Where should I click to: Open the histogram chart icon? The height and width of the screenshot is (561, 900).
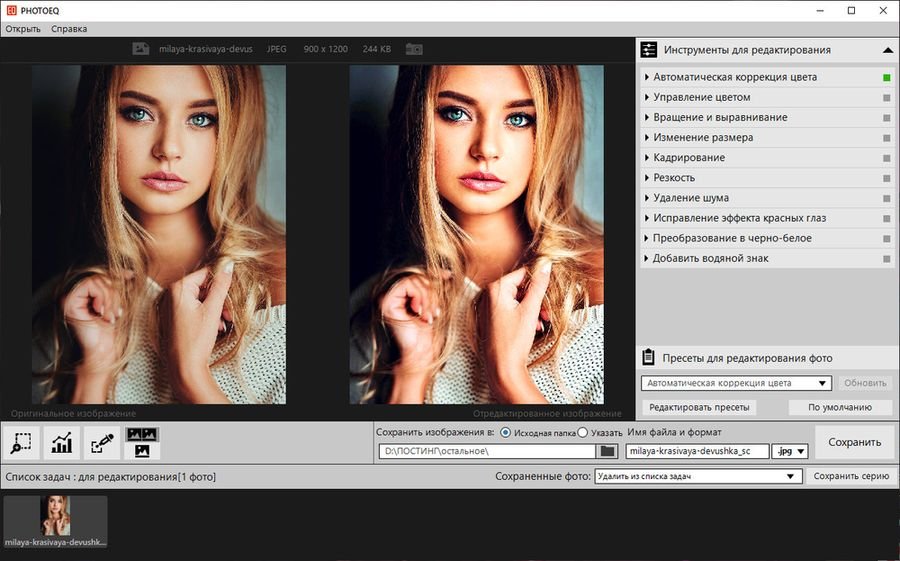[x=61, y=443]
